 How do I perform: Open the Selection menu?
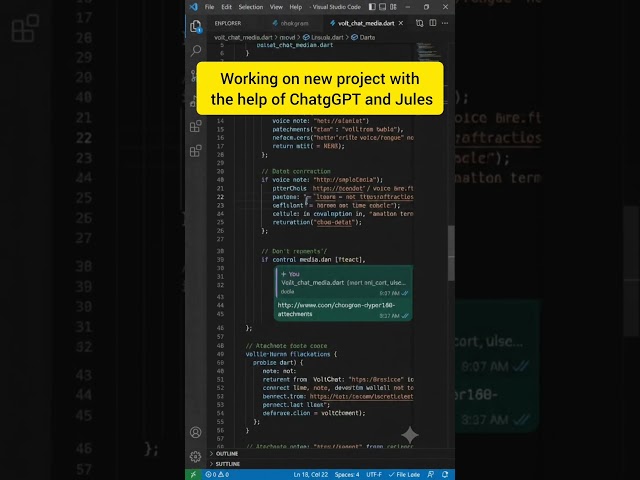(x=251, y=7)
